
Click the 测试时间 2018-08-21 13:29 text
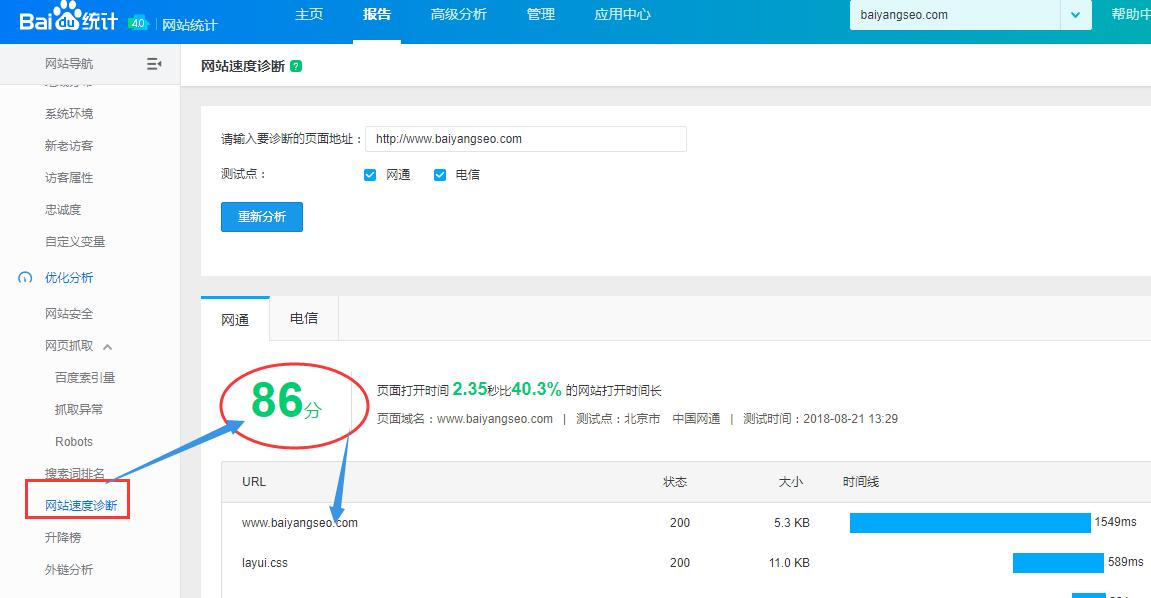[821, 419]
